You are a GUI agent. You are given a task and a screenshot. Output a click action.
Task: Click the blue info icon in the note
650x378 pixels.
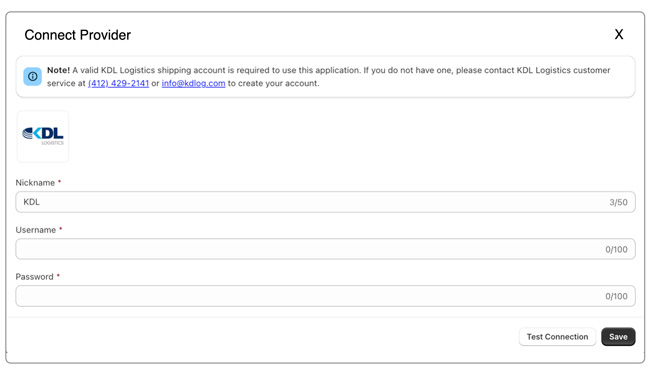coord(32,77)
